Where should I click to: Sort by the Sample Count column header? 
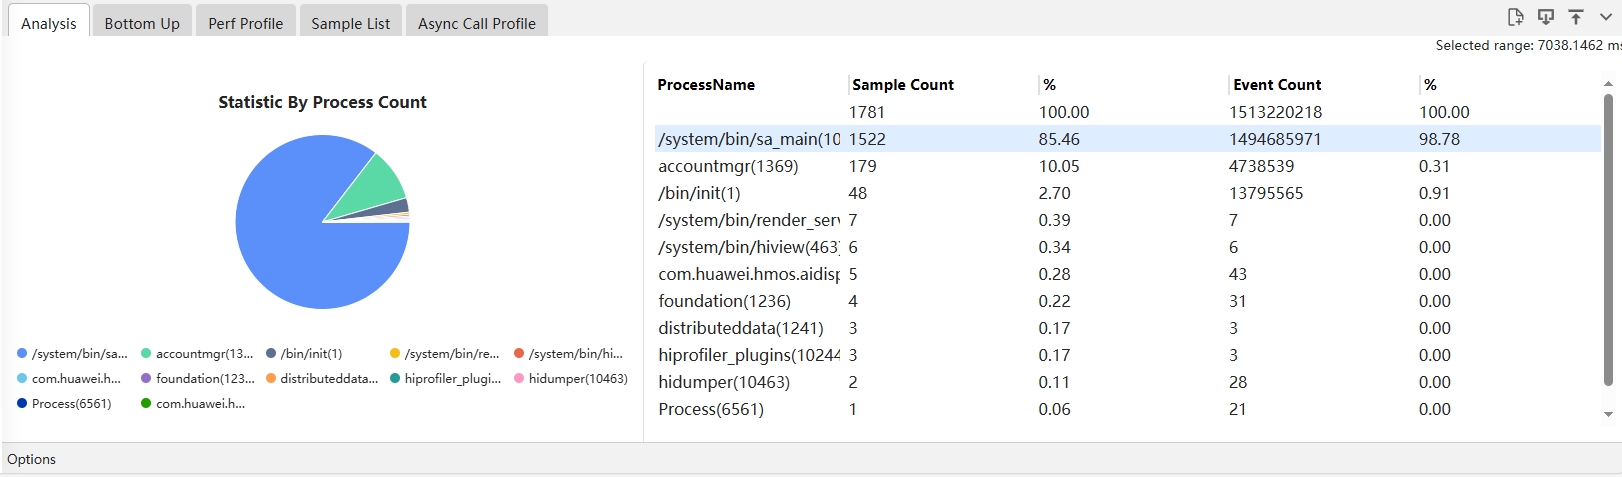(902, 85)
